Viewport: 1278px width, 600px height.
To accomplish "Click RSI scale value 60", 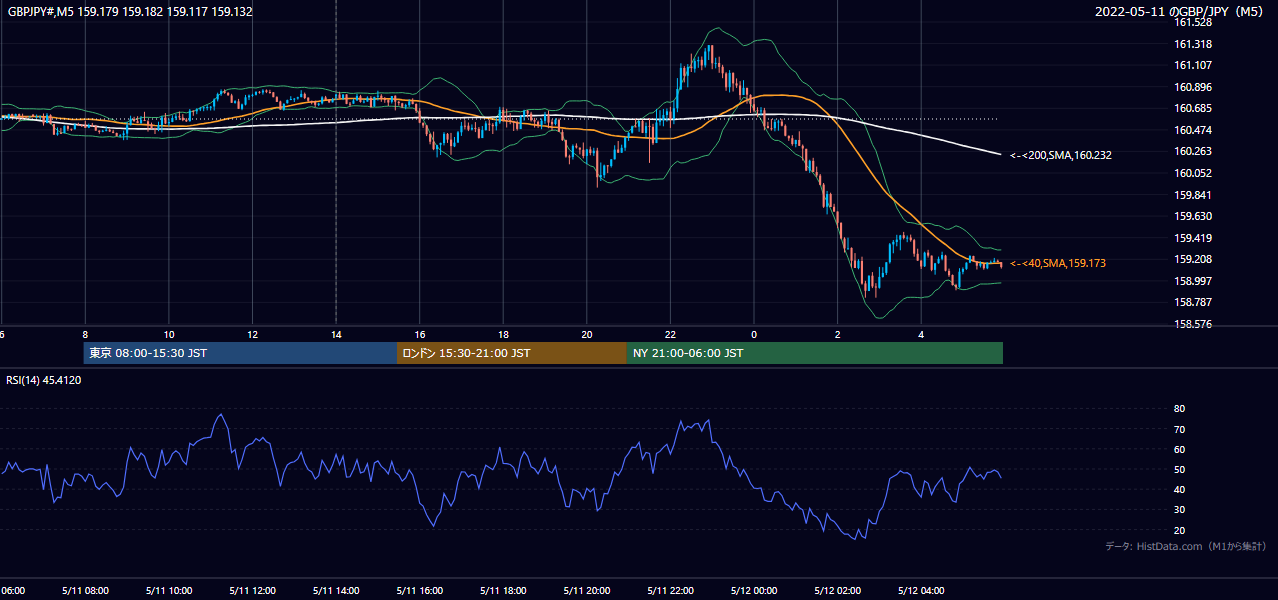I will [x=1179, y=449].
